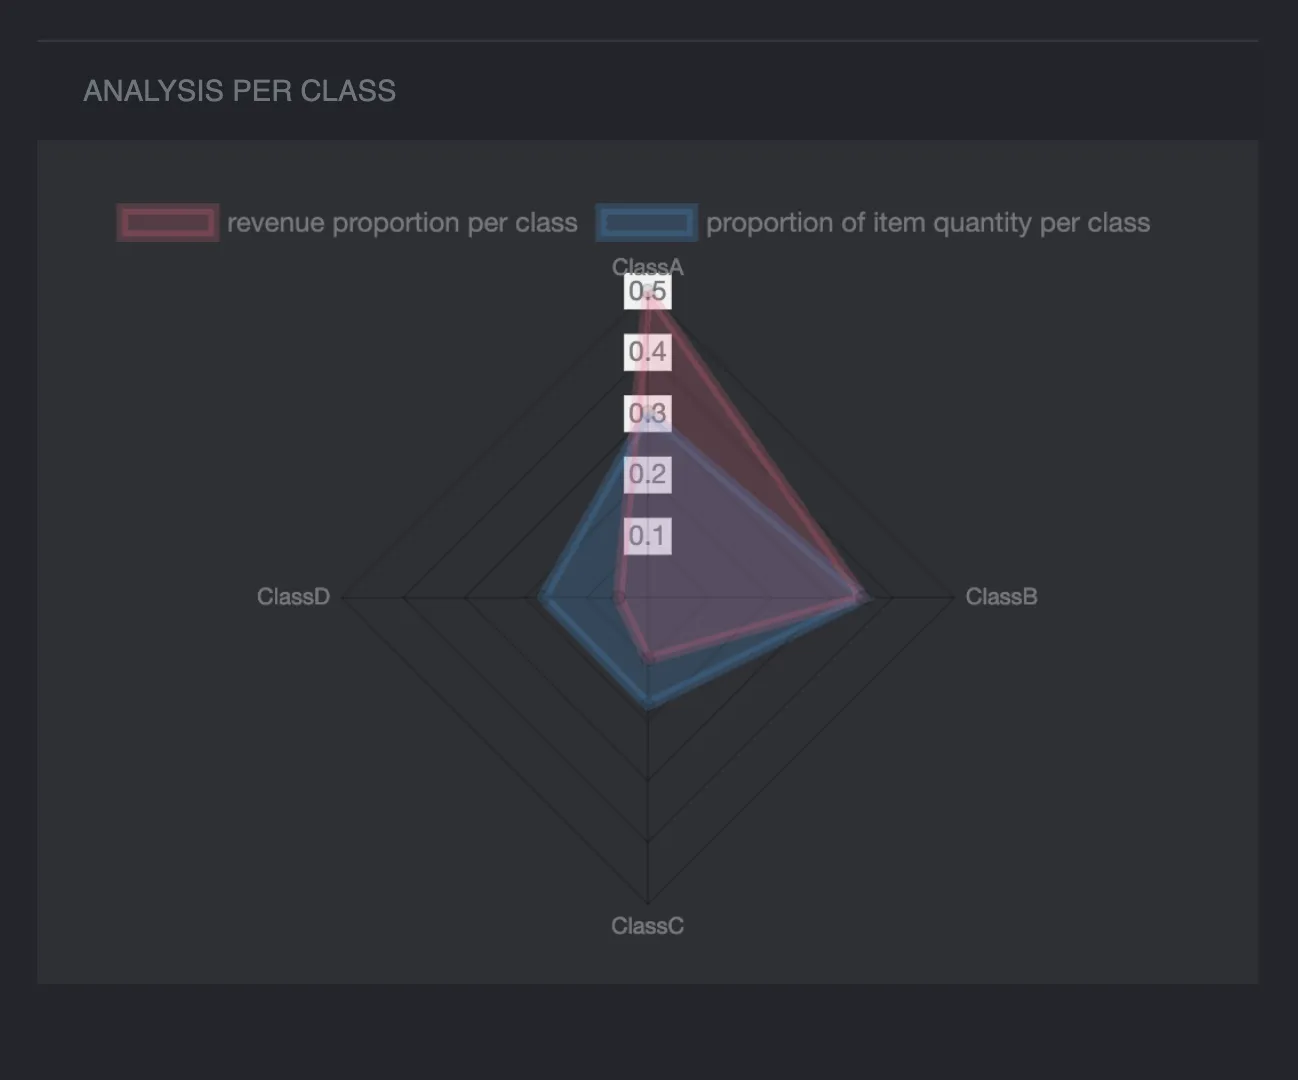The height and width of the screenshot is (1080, 1298).
Task: Select the blue quantity data point on ClassD axis
Action: click(x=543, y=598)
